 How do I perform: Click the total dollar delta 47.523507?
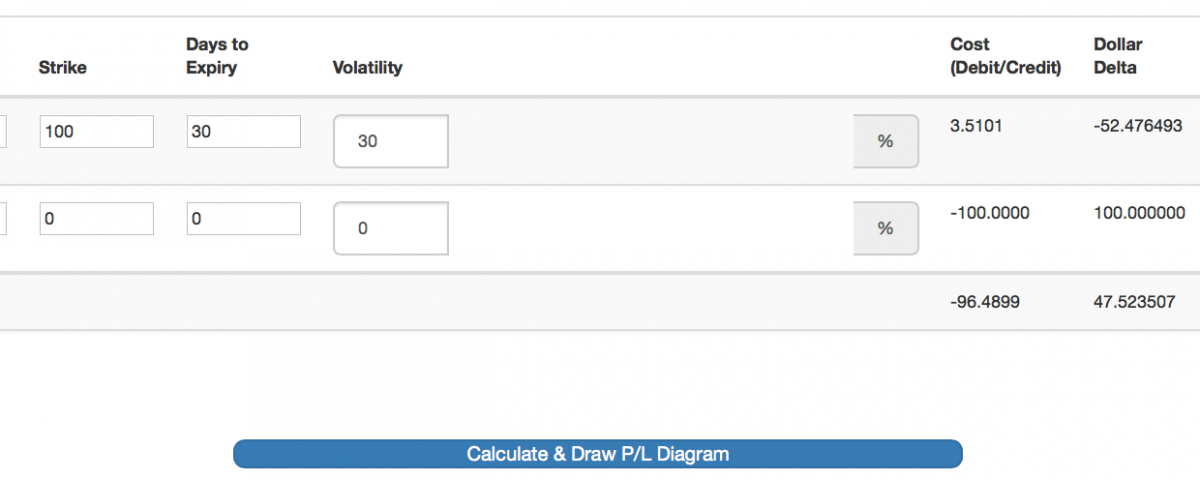[x=1135, y=301]
